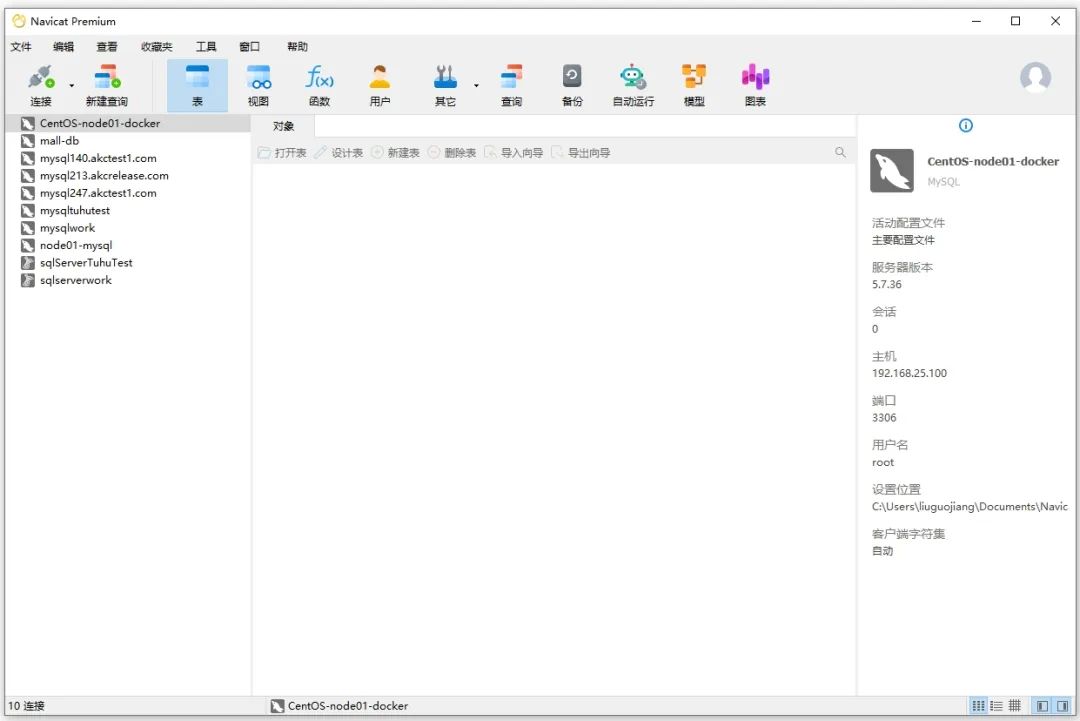Click the MySQL dolphin icon in info panel
The width and height of the screenshot is (1080, 721).
[891, 170]
